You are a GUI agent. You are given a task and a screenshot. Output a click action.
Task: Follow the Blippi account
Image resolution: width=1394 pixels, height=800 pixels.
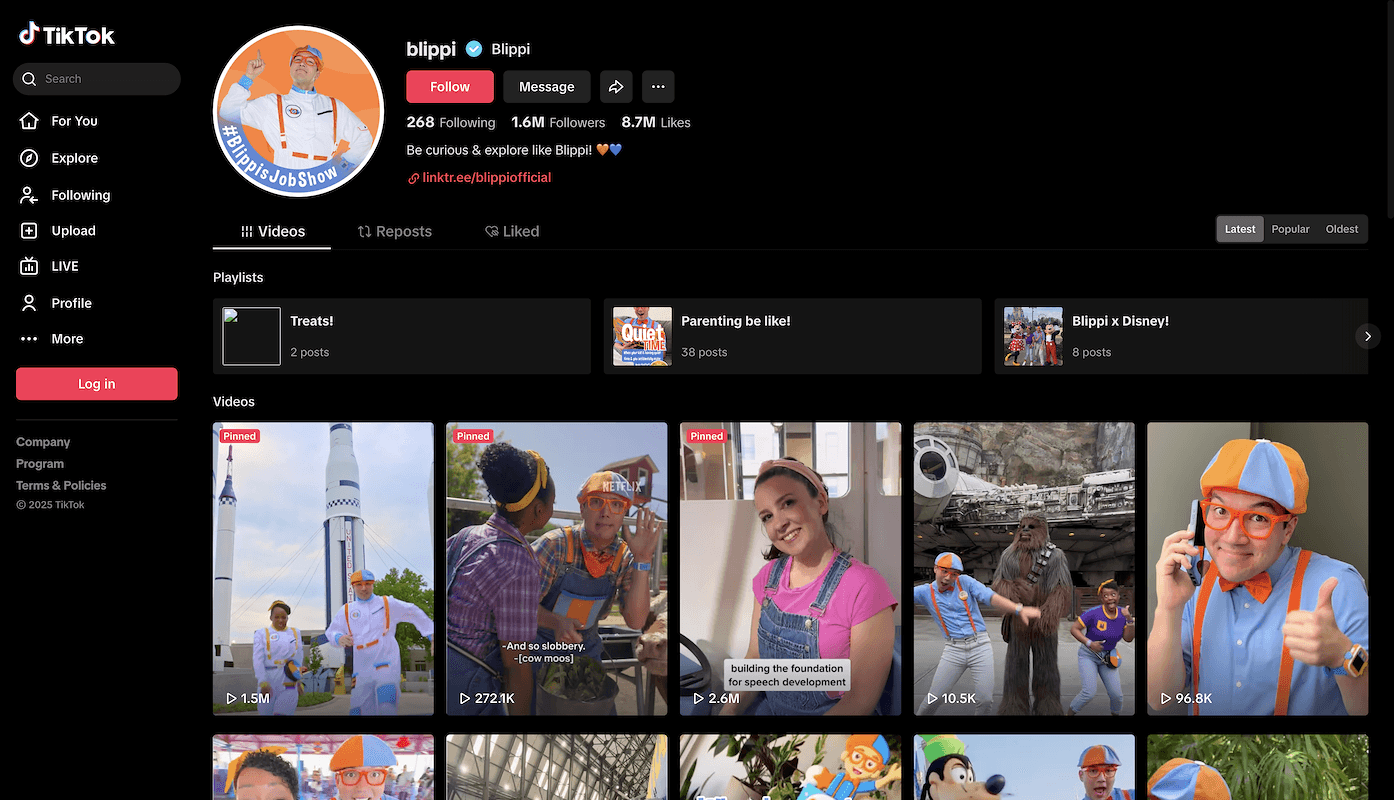tap(449, 86)
